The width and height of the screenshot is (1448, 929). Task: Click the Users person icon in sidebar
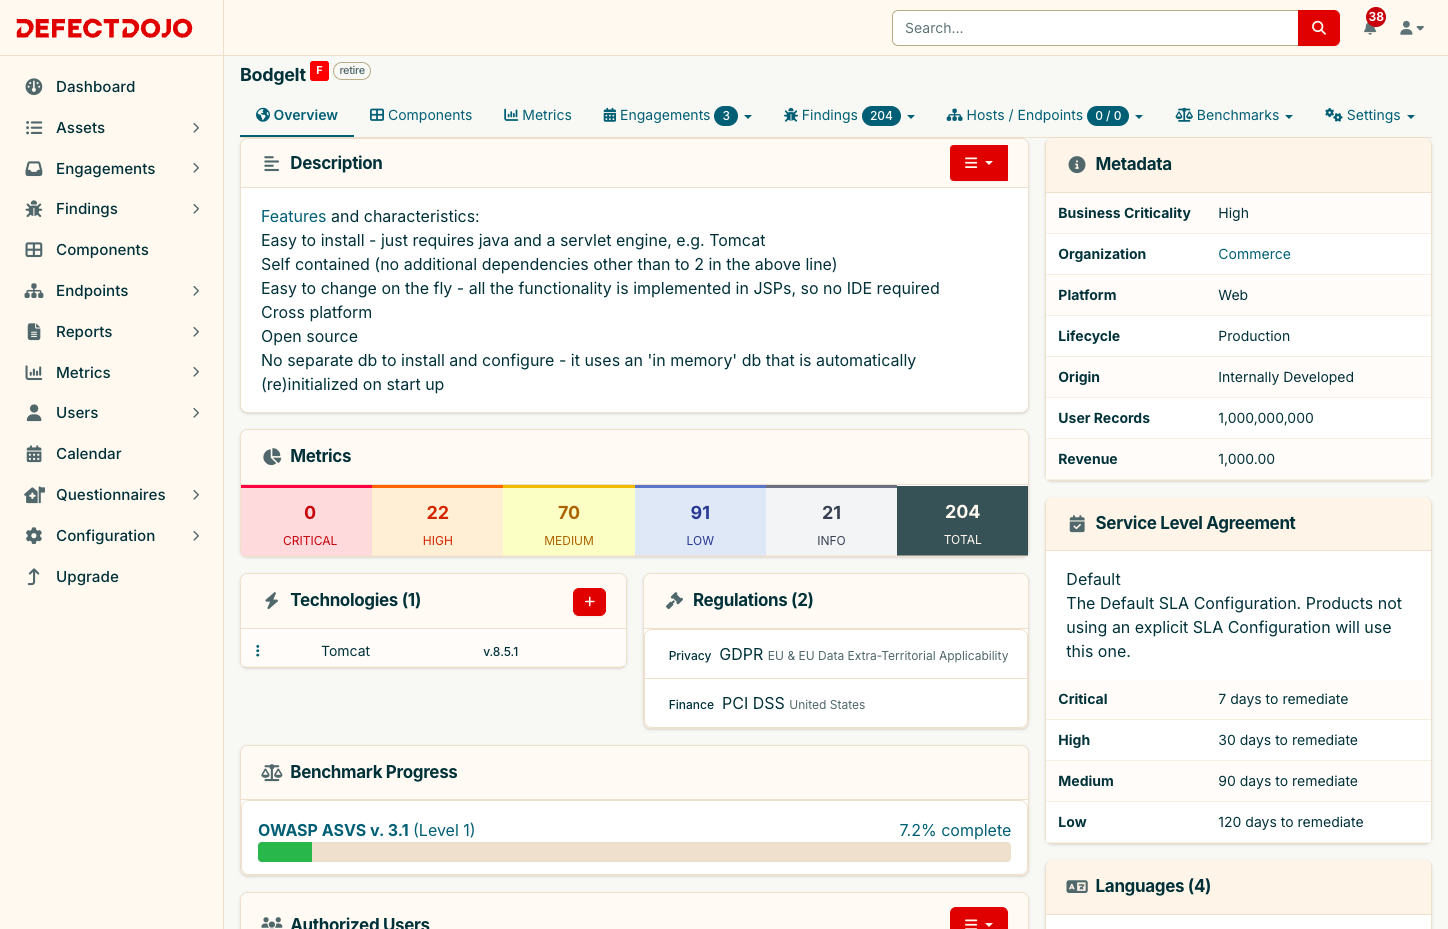click(x=34, y=413)
